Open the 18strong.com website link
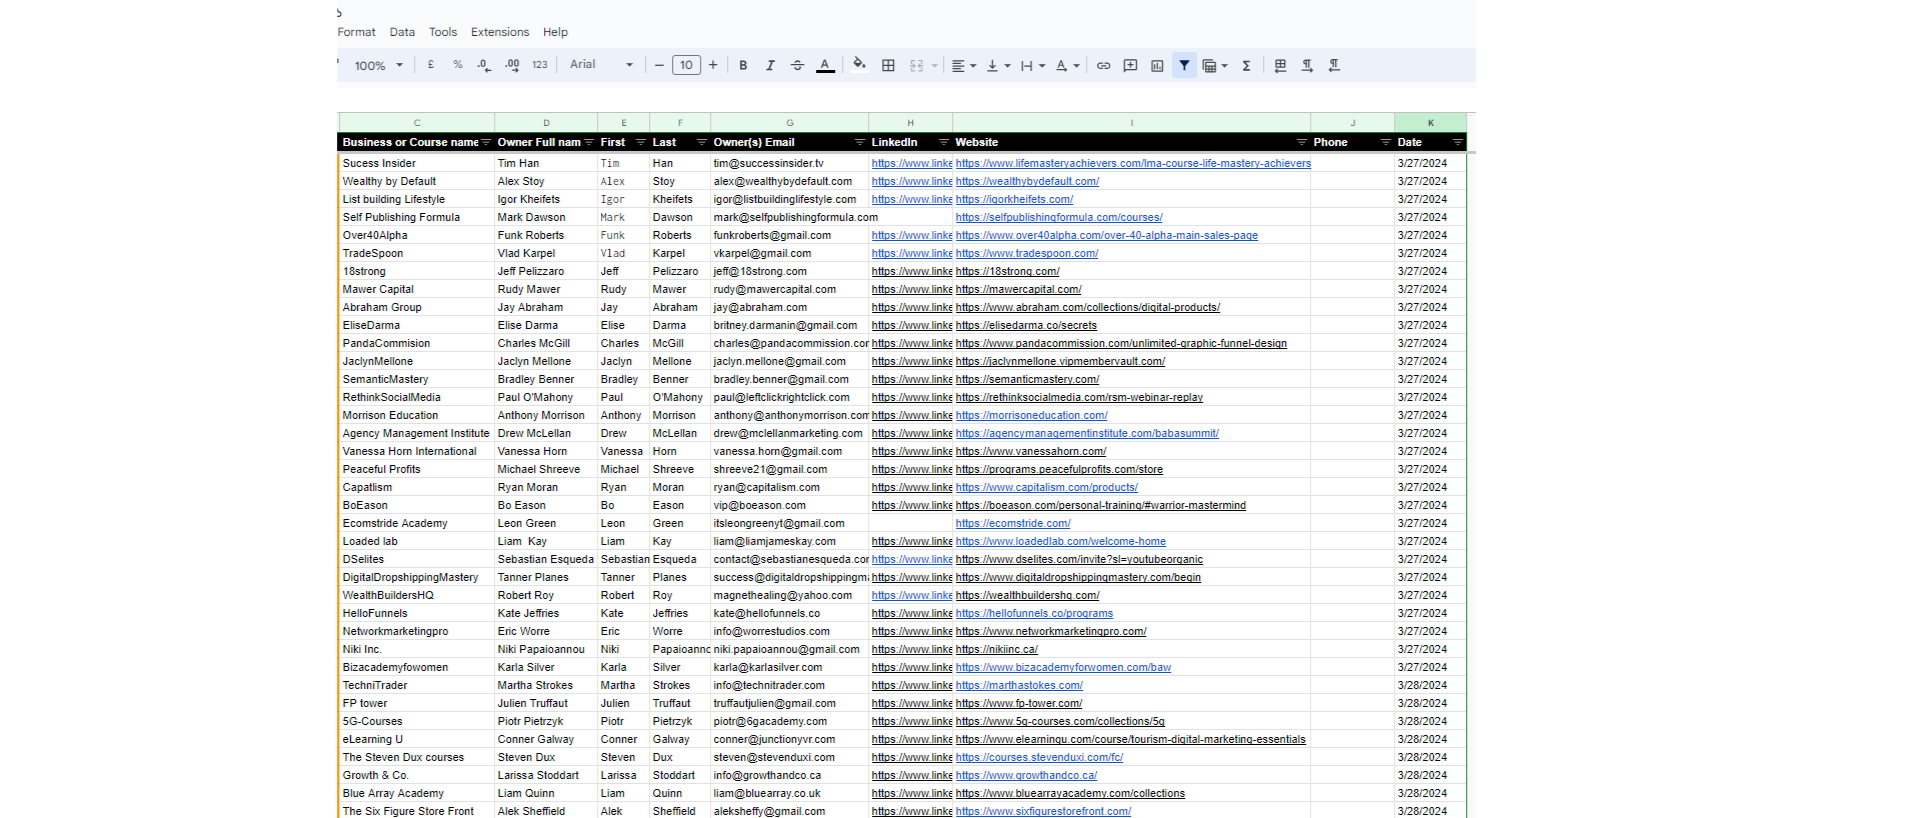This screenshot has height=818, width=1913. click(1007, 272)
